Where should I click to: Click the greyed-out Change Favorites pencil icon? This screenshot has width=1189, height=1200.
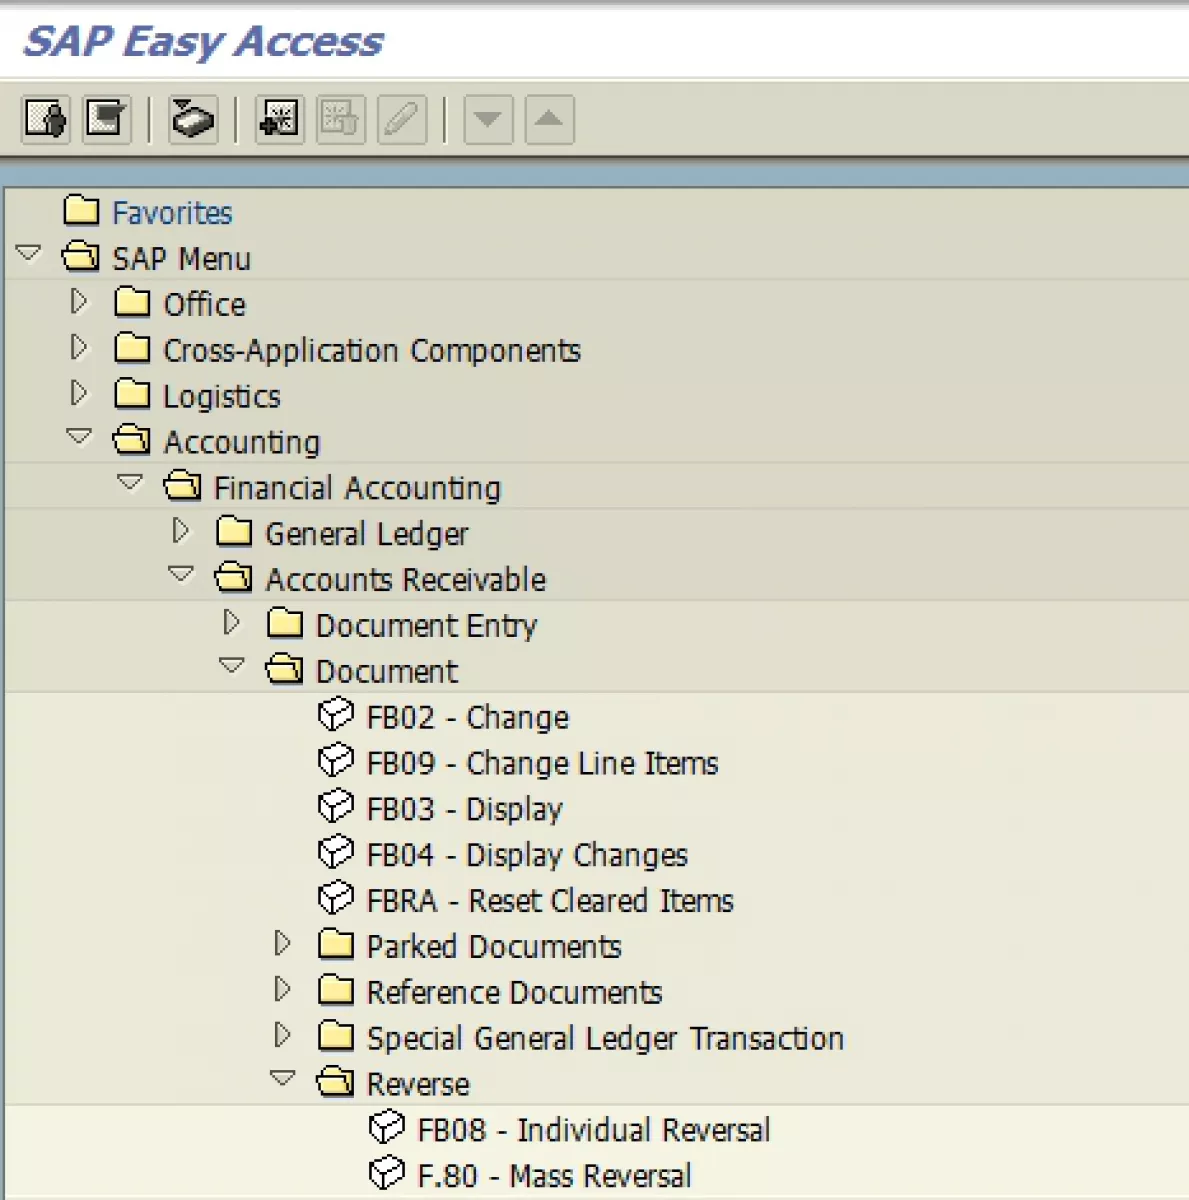(402, 120)
